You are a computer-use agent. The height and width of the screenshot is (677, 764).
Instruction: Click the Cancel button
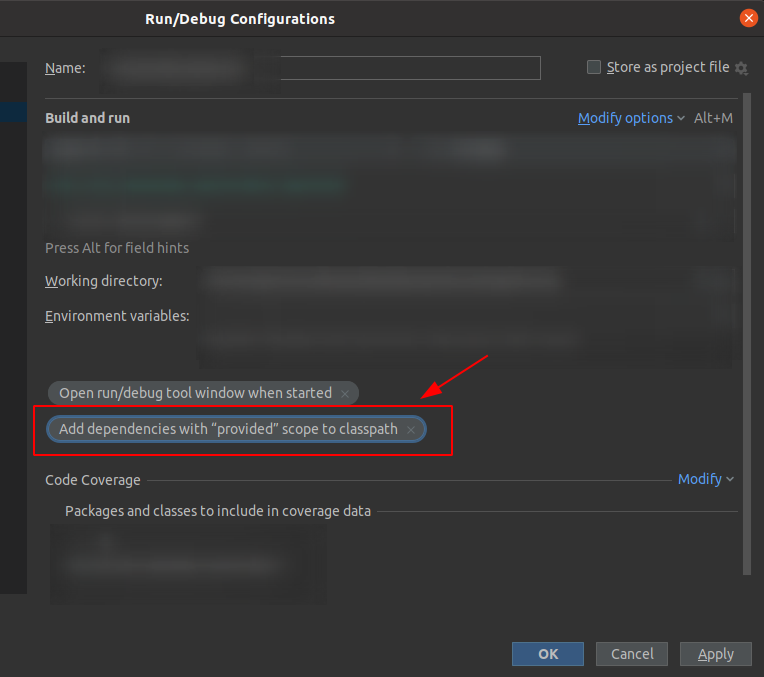tap(632, 654)
